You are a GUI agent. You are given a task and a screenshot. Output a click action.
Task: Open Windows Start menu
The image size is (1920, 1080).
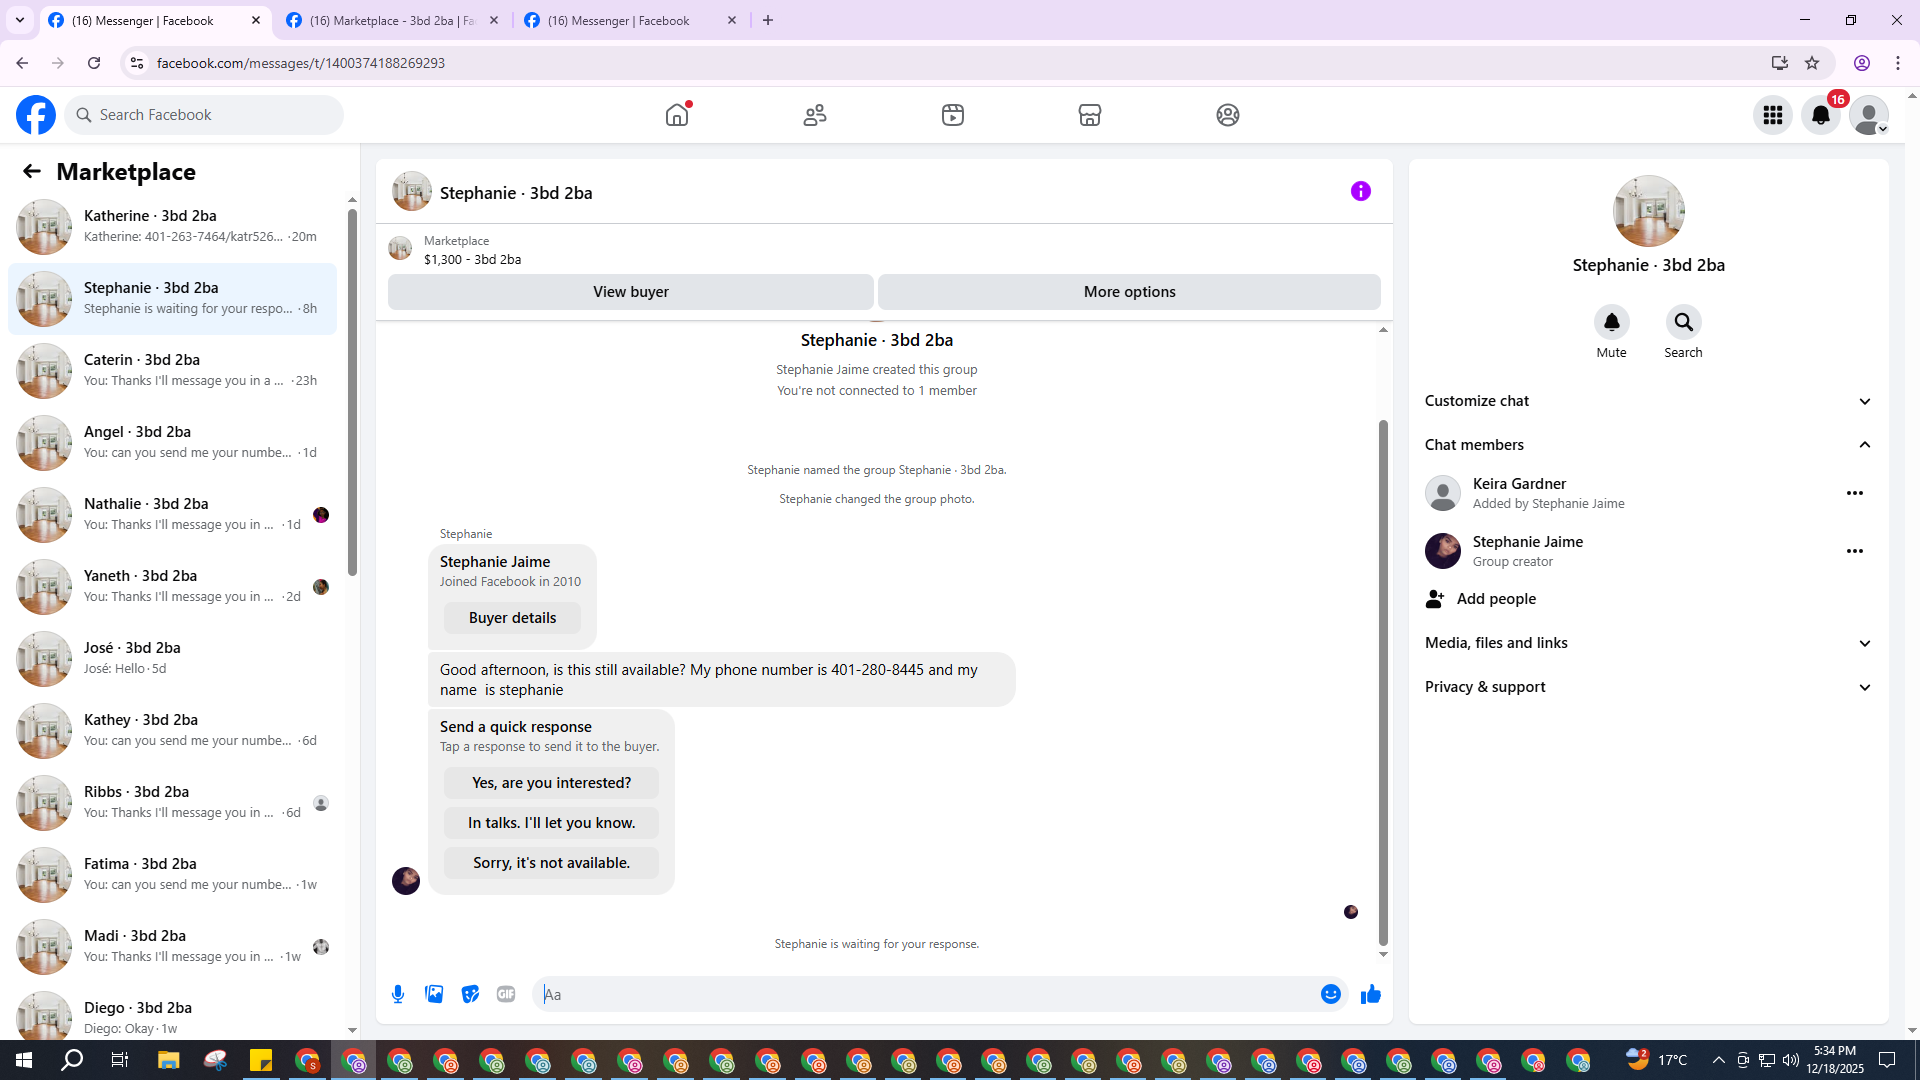[24, 1060]
